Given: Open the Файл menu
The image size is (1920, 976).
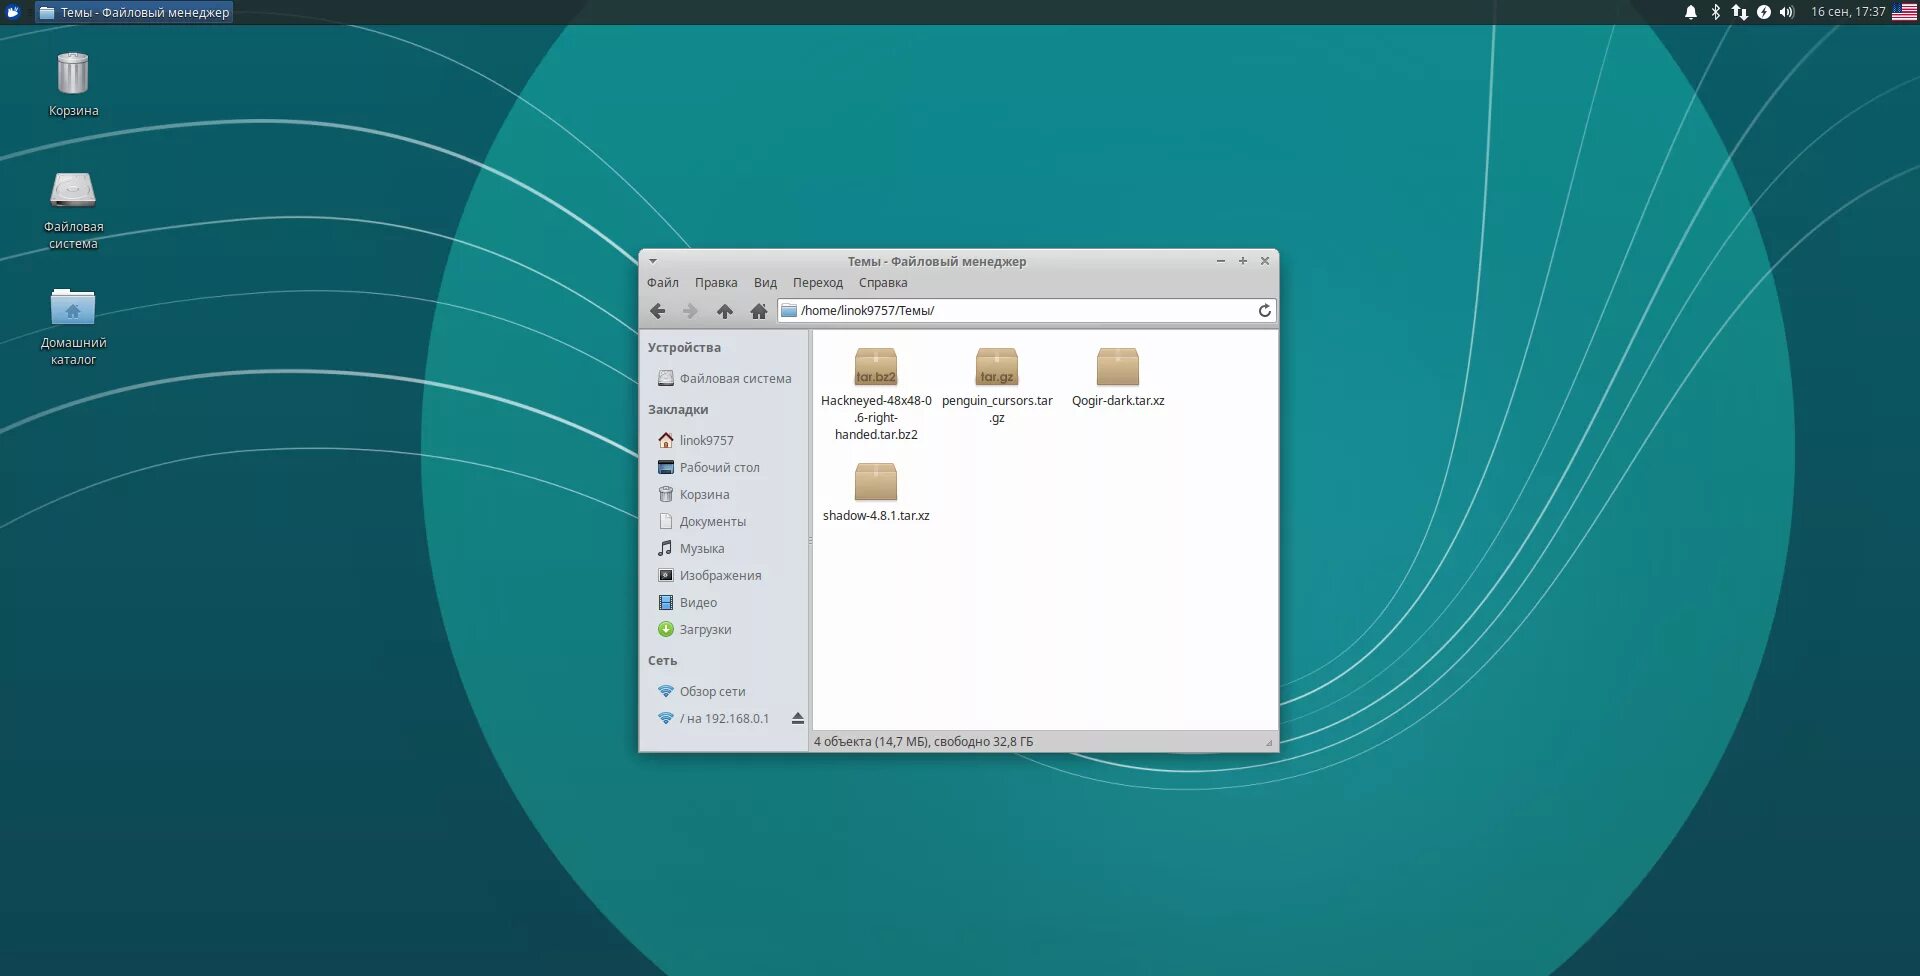Looking at the screenshot, I should [x=663, y=283].
